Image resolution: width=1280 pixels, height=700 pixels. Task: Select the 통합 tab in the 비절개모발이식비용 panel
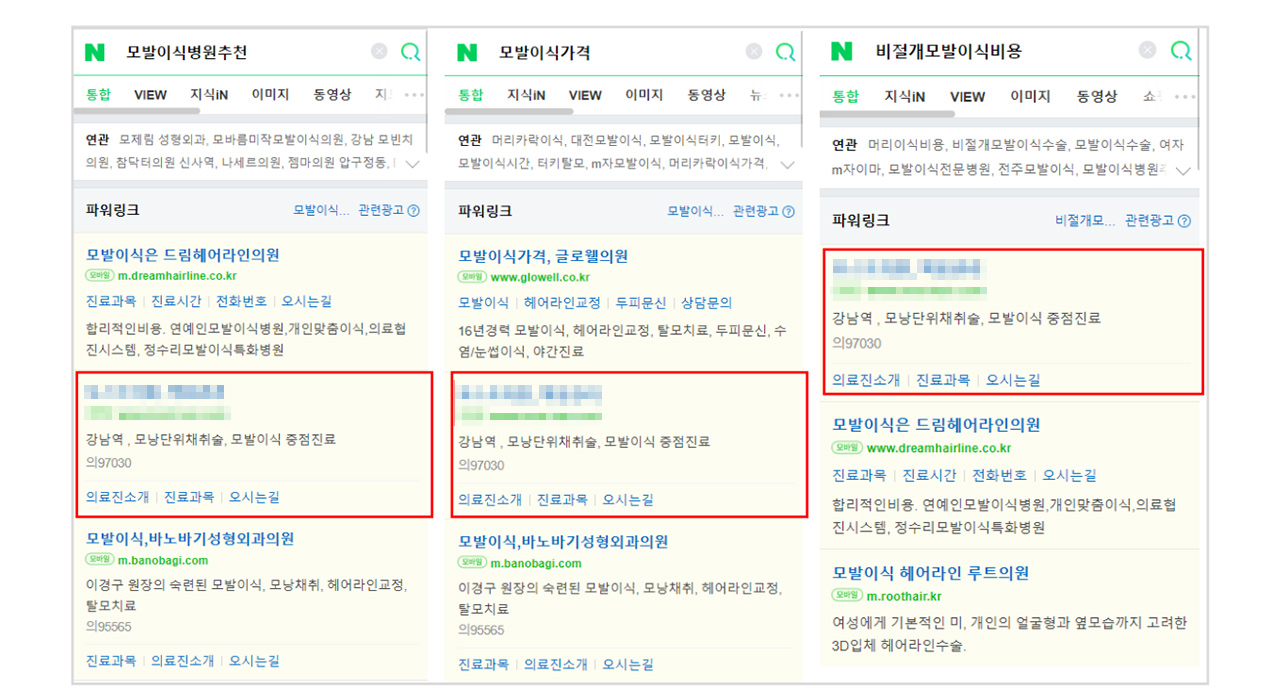846,97
